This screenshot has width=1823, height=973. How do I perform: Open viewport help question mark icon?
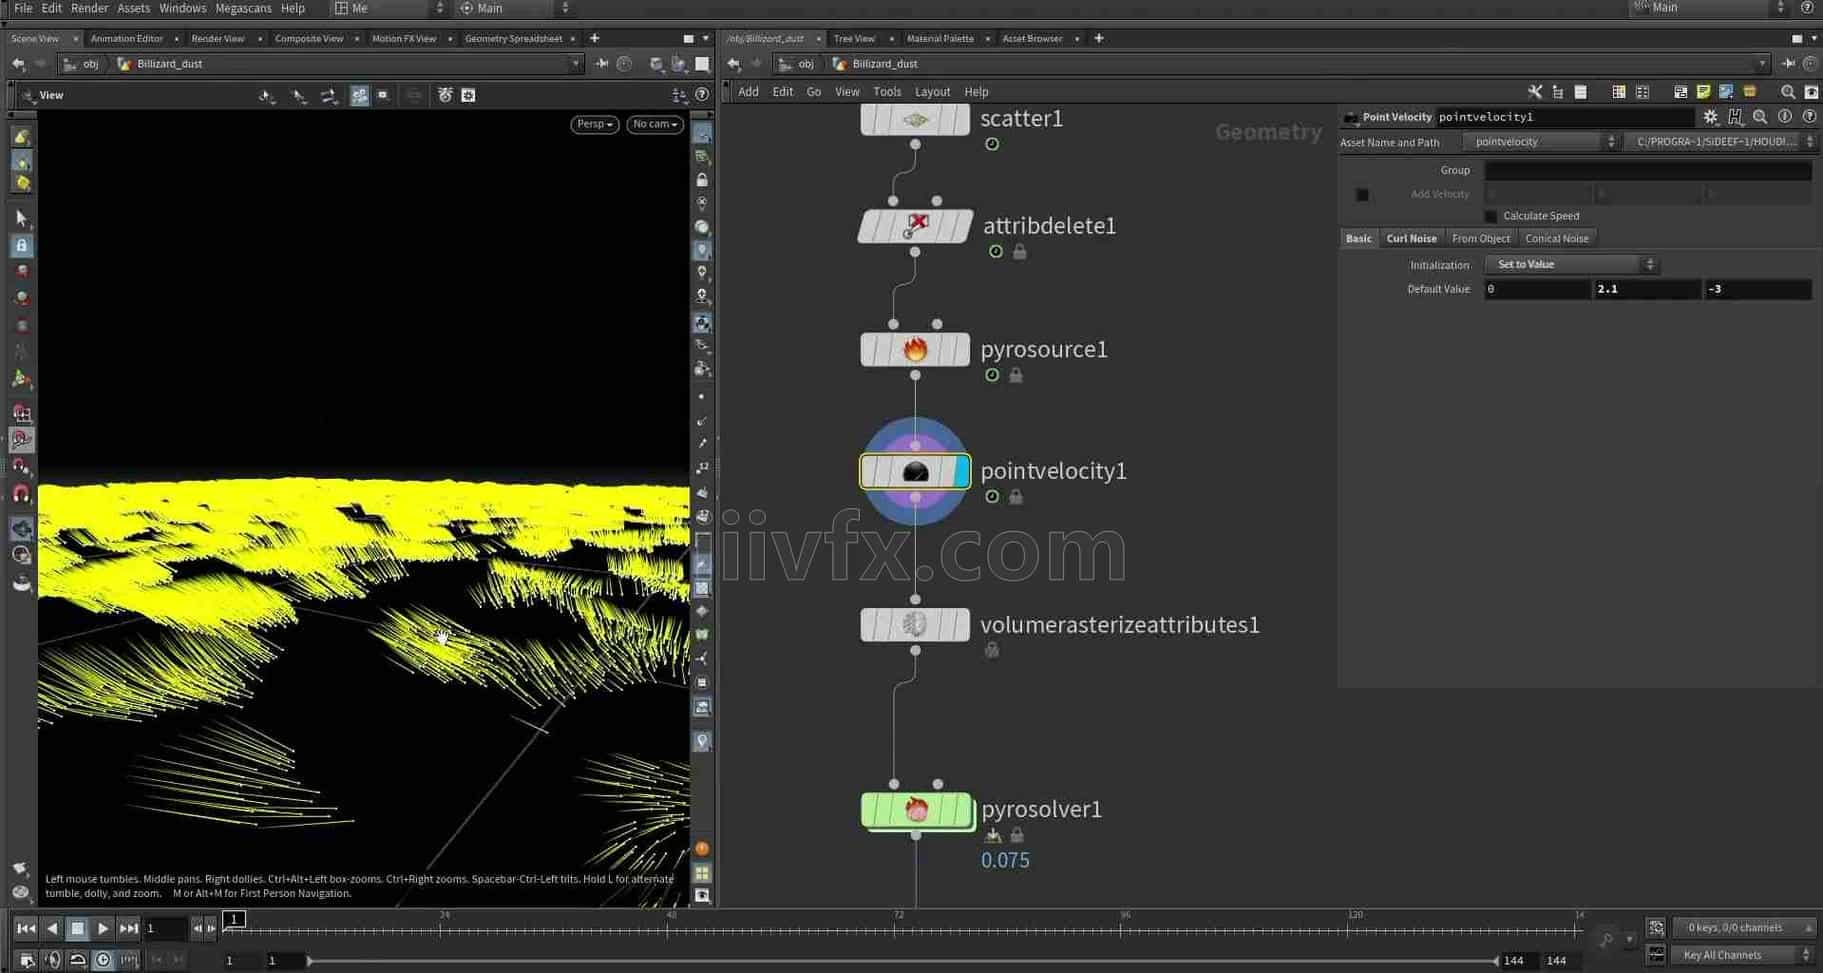tap(702, 95)
